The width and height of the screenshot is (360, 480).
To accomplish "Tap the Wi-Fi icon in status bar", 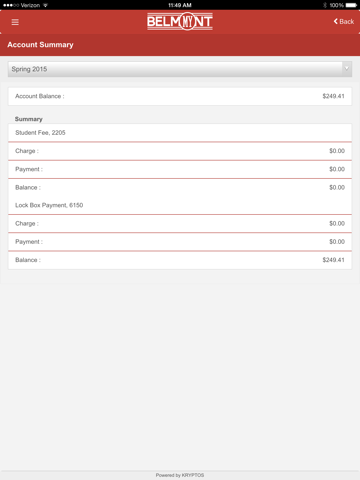I will click(45, 5).
